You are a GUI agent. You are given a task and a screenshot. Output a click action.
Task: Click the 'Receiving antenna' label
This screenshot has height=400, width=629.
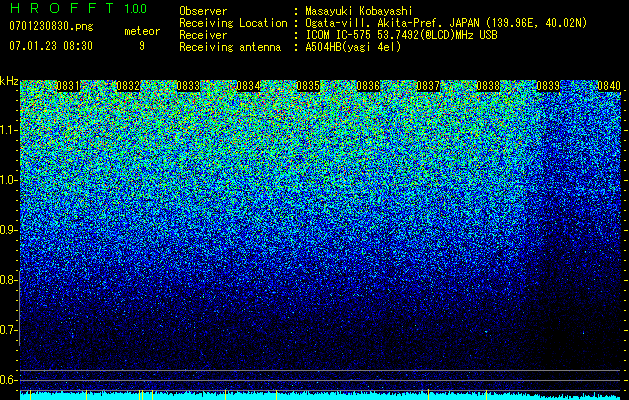[230, 47]
